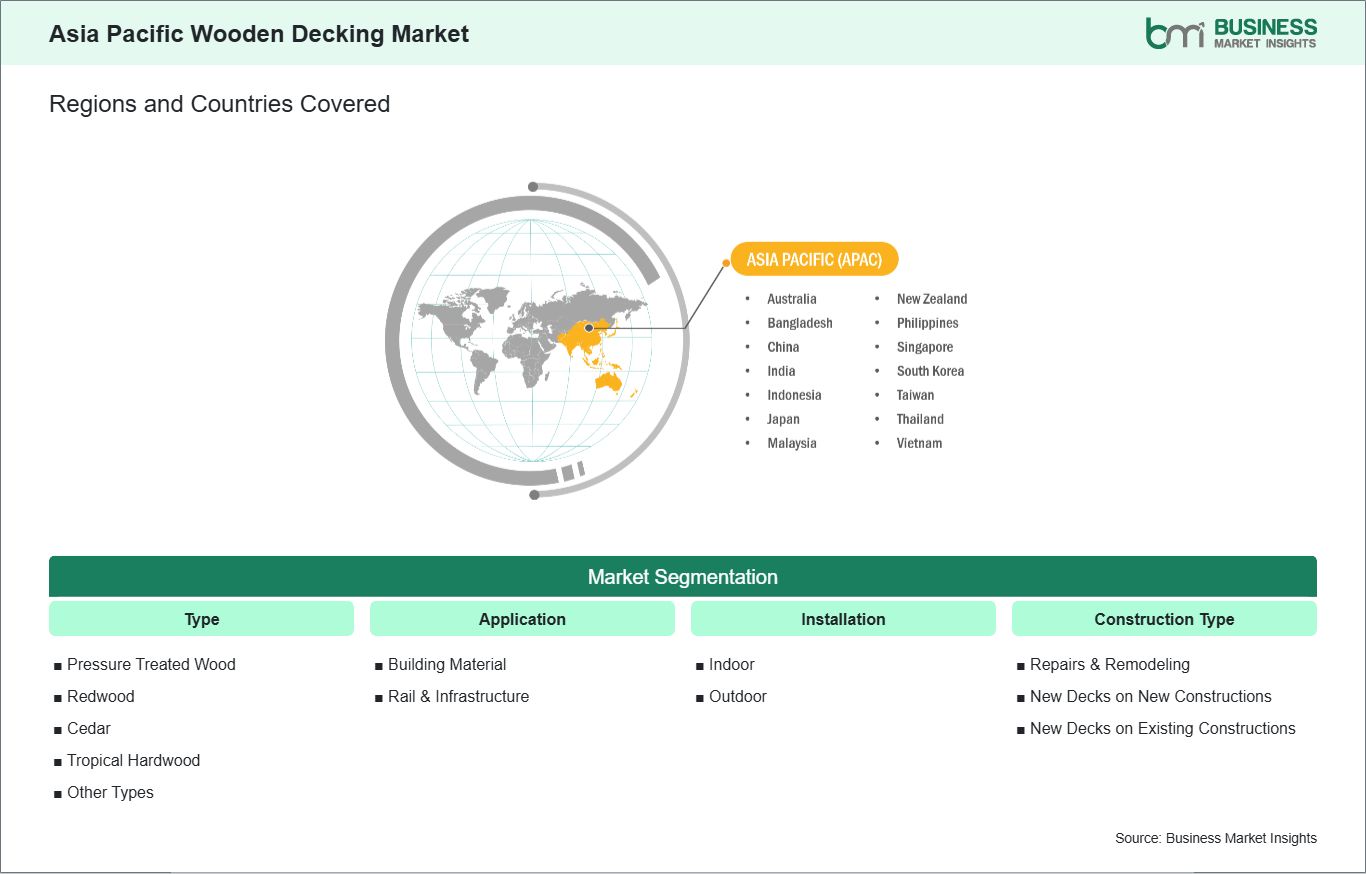Viewport: 1366px width, 874px height.
Task: Click the title Asia Pacific Wooden Decking Market
Action: 259,33
